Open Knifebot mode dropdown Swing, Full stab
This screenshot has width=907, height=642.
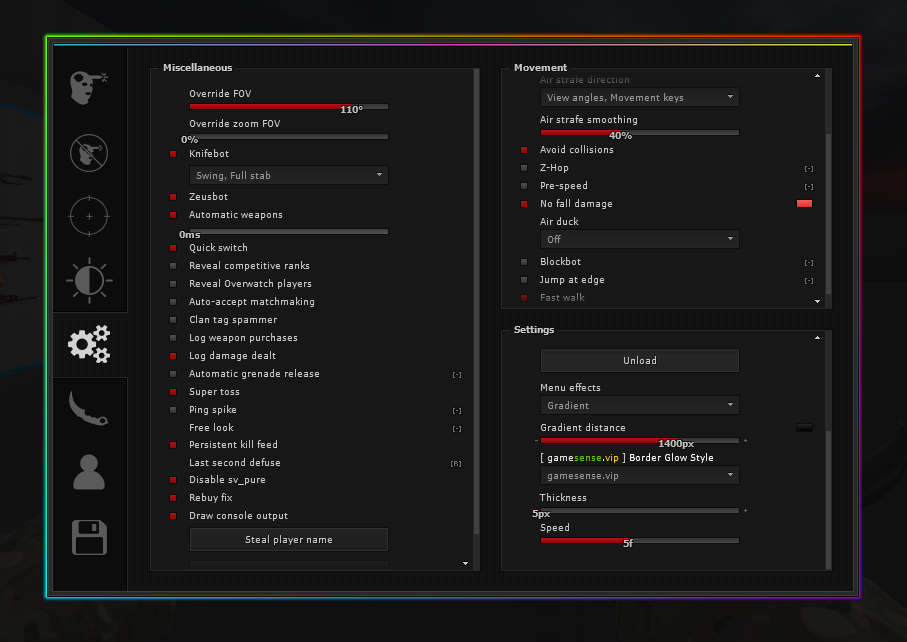click(x=289, y=175)
